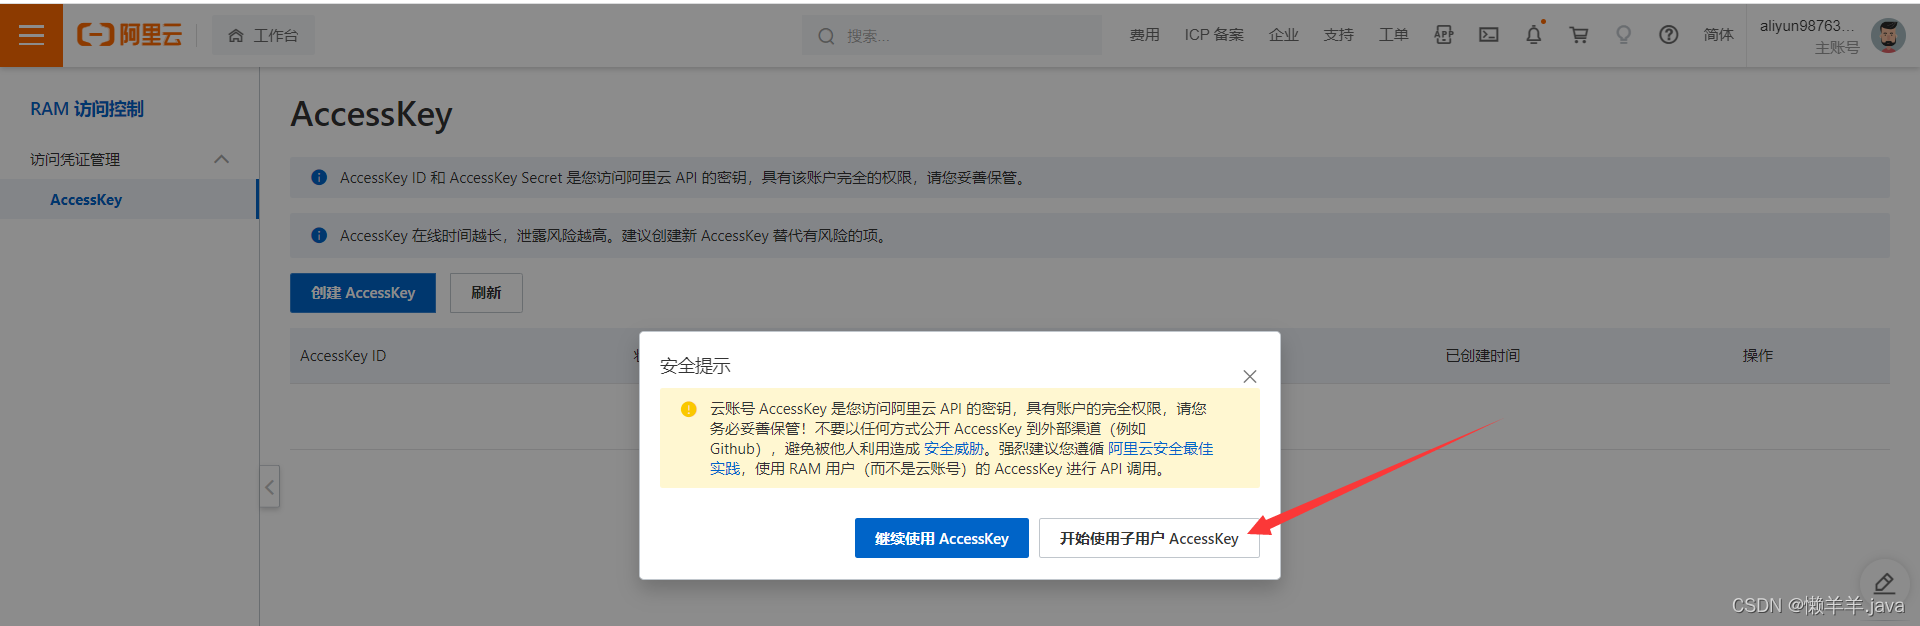Screen dimensions: 1920x626
Task: Switch language via 简体
Action: pyautogui.click(x=1719, y=35)
